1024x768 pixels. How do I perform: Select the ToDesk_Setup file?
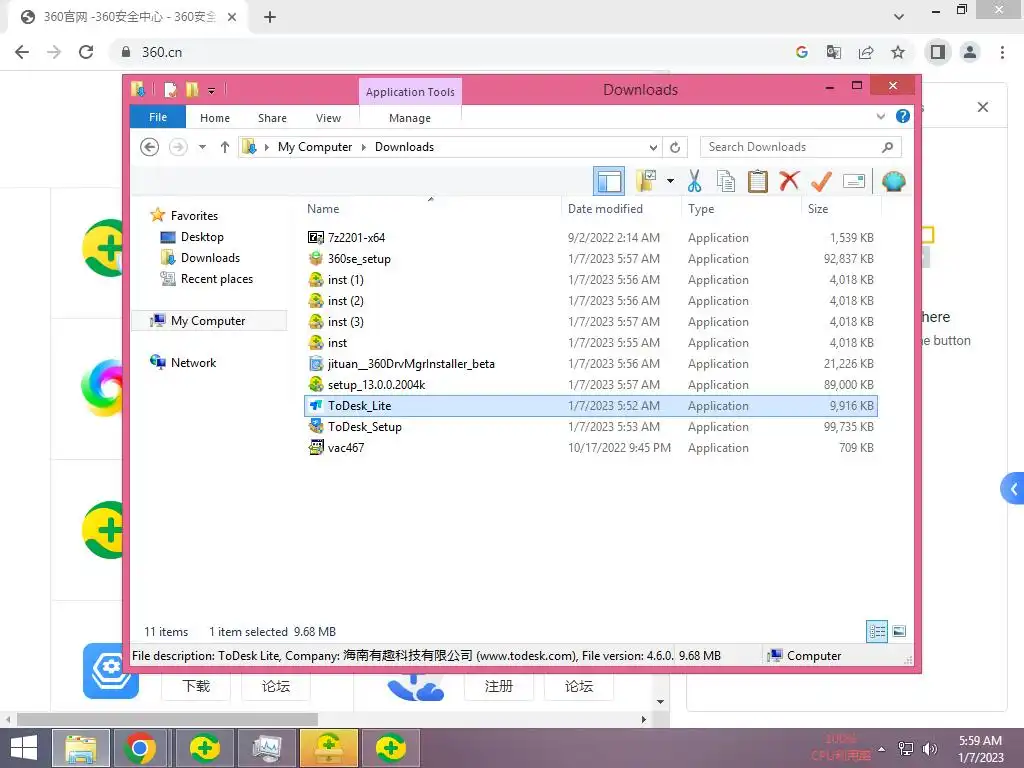point(590,426)
